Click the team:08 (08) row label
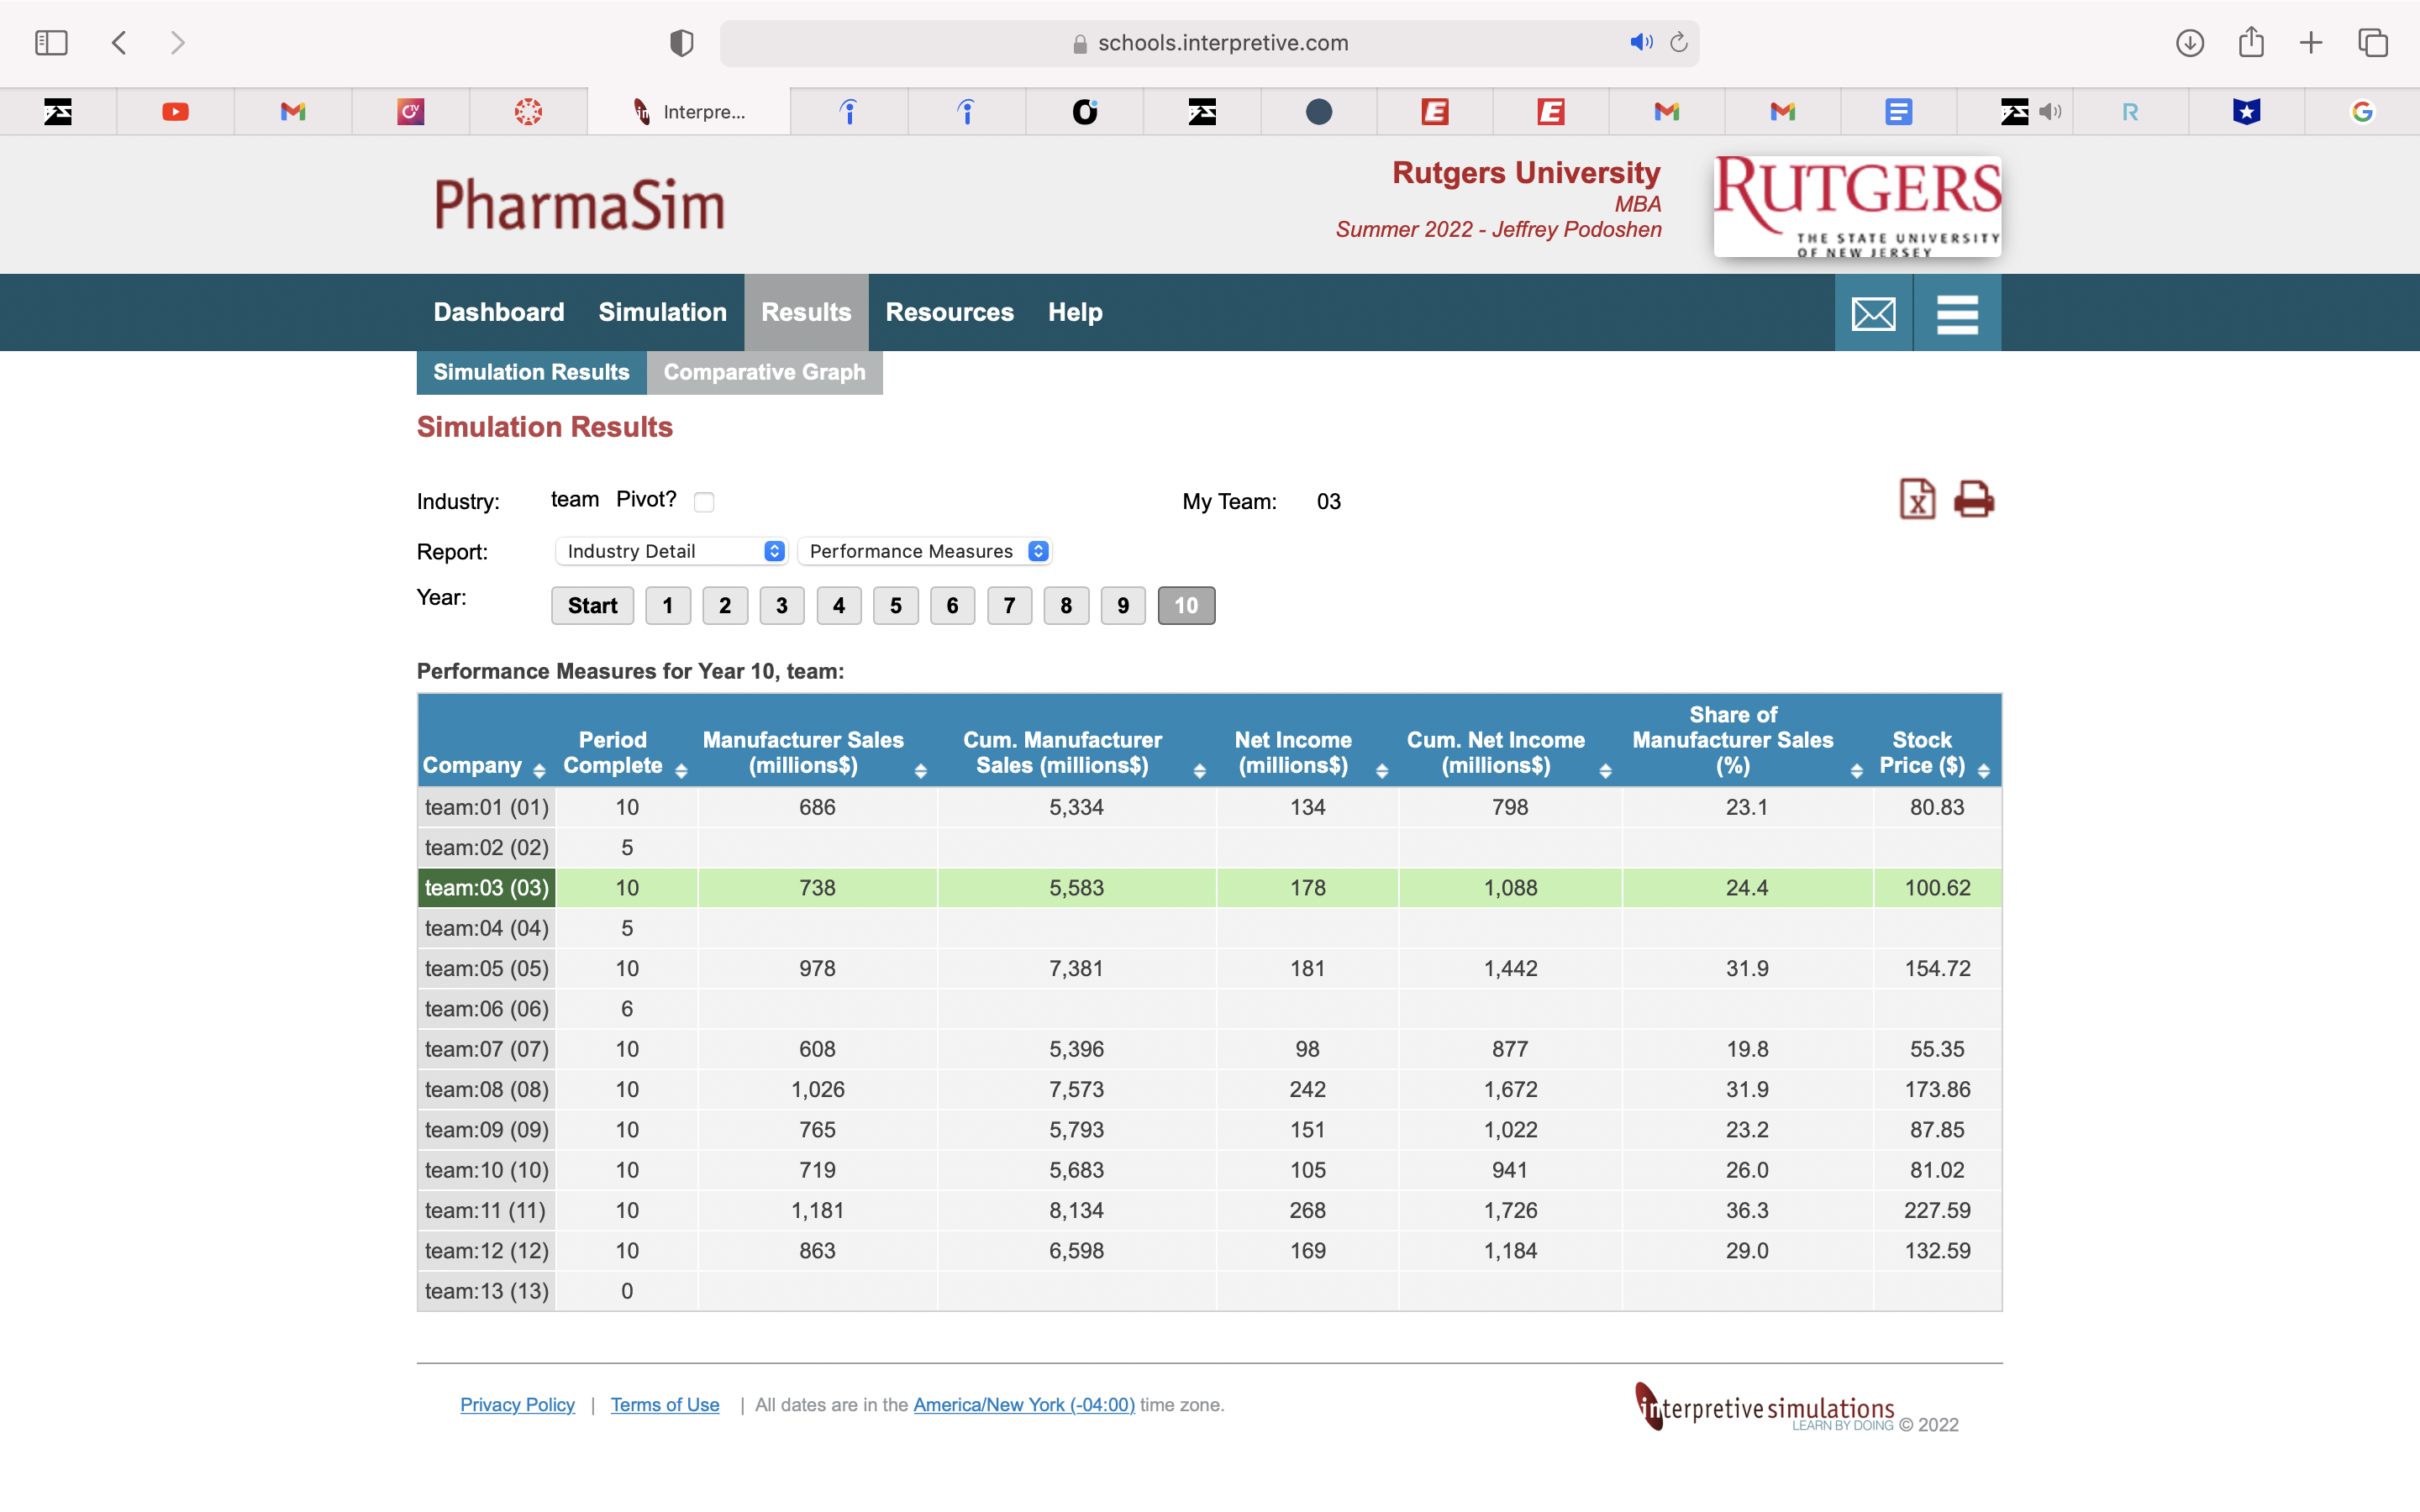 (x=487, y=1090)
